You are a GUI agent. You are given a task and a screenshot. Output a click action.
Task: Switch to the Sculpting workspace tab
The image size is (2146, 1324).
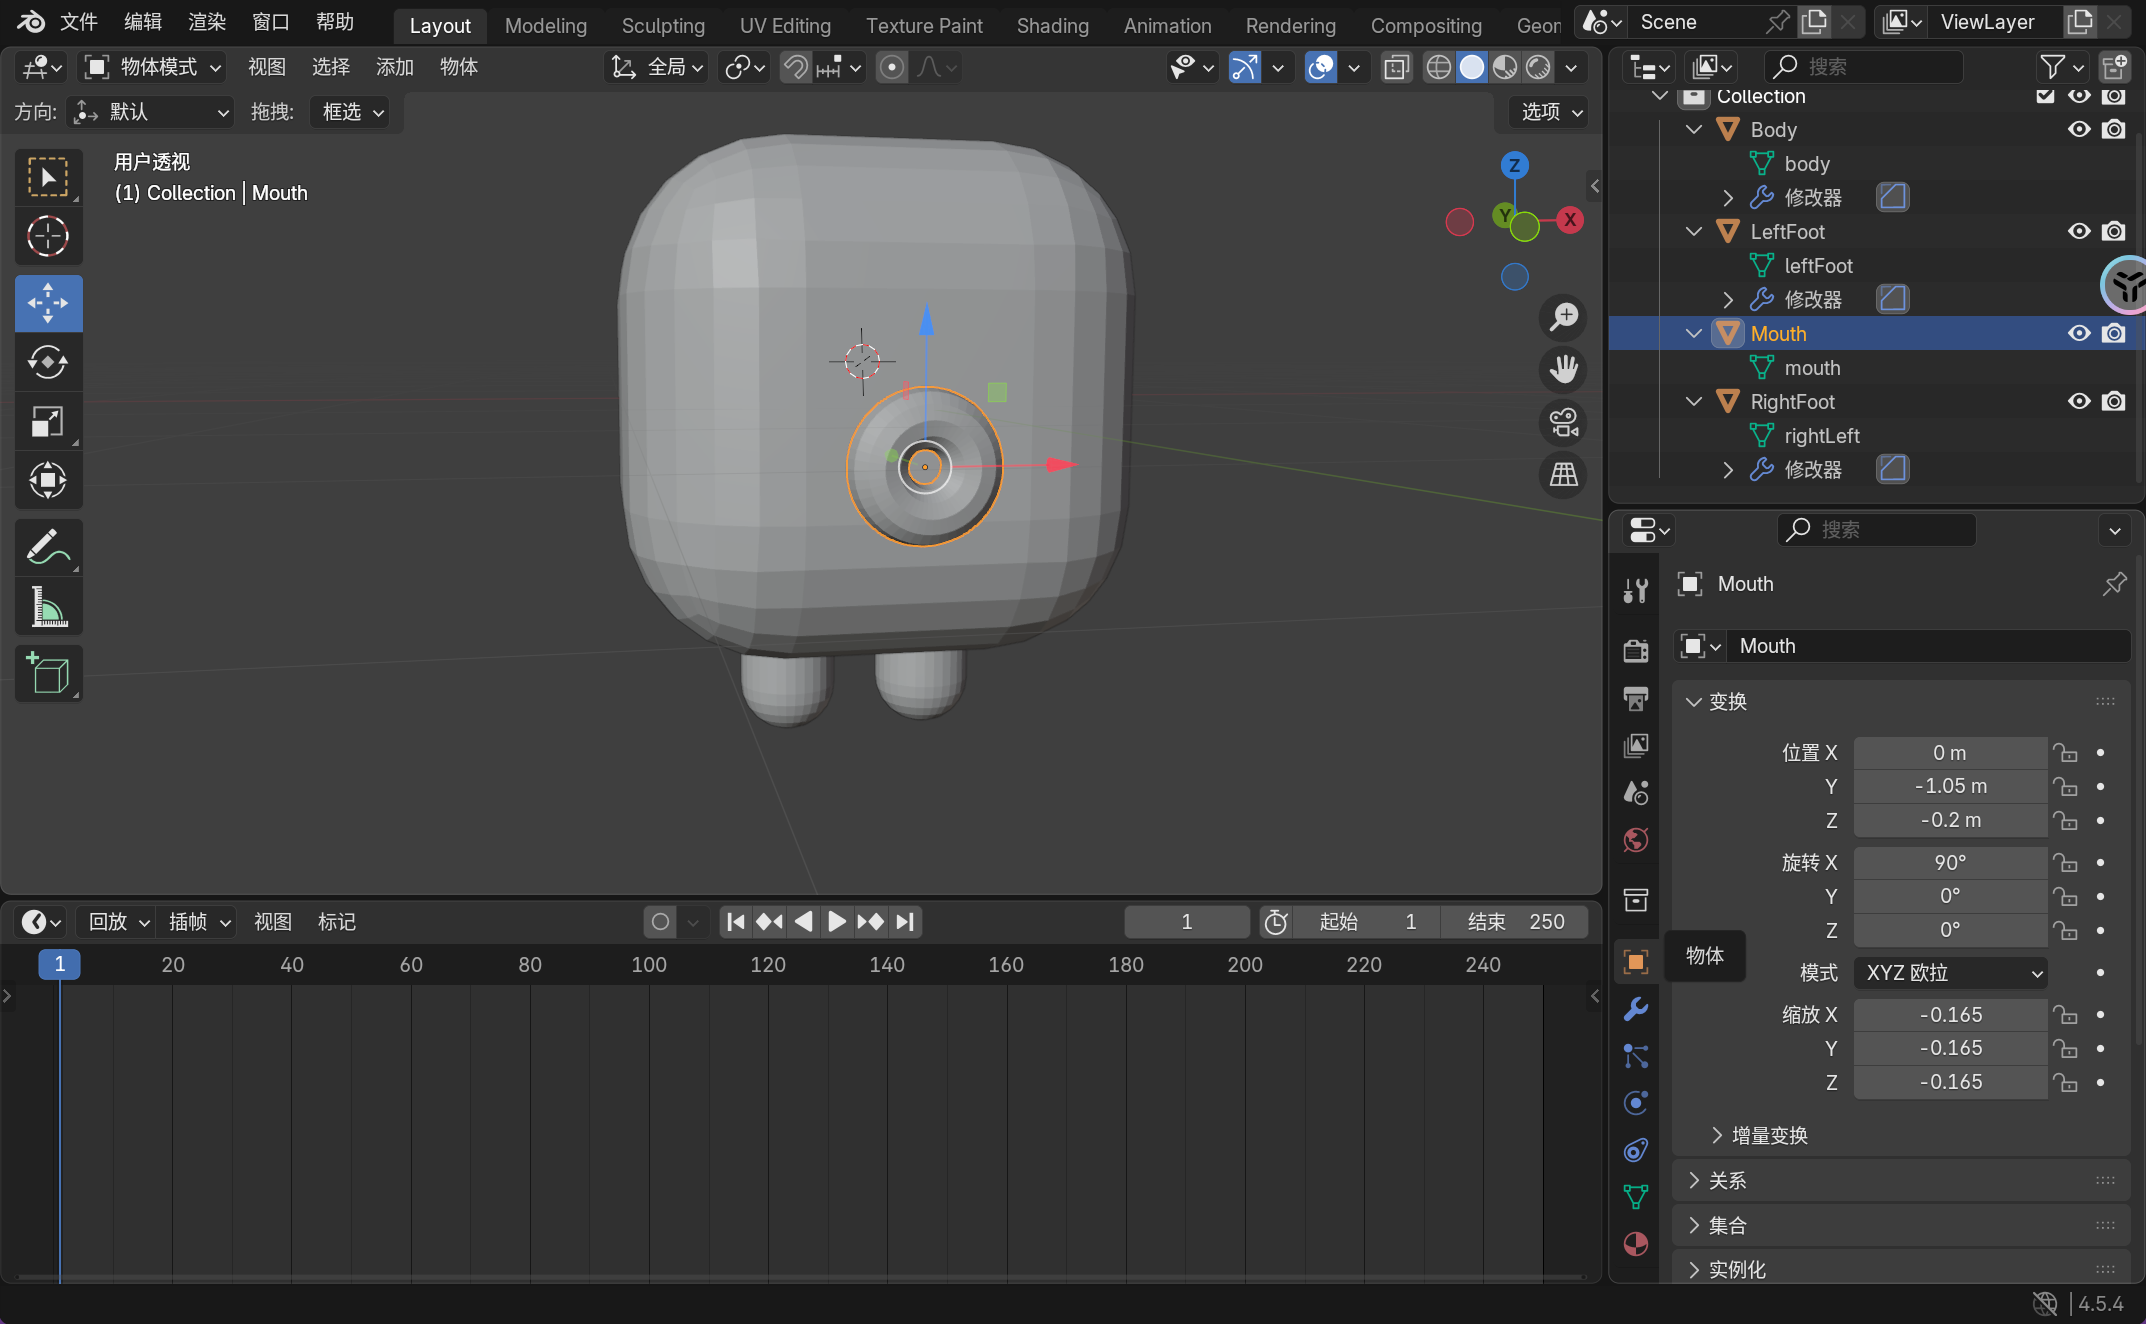[x=663, y=26]
